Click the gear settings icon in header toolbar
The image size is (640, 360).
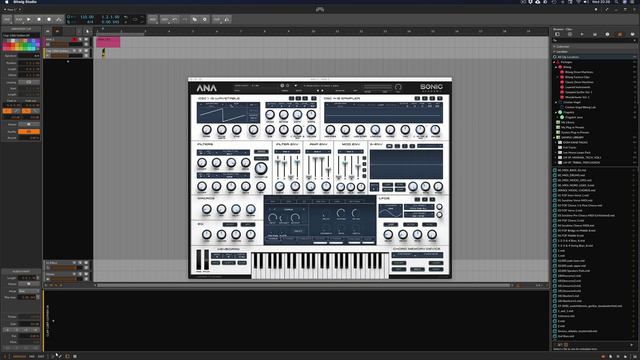pos(204,19)
